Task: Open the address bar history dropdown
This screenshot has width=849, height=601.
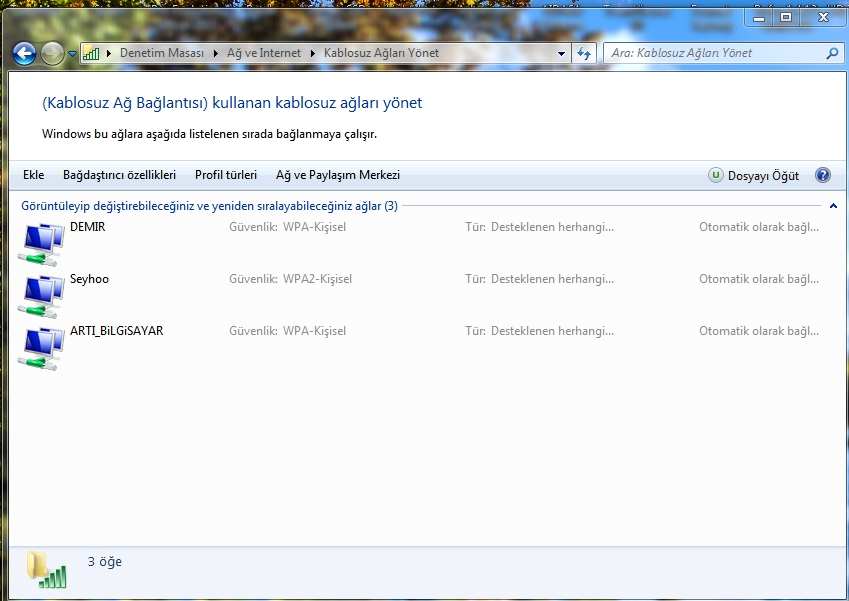Action: [561, 54]
